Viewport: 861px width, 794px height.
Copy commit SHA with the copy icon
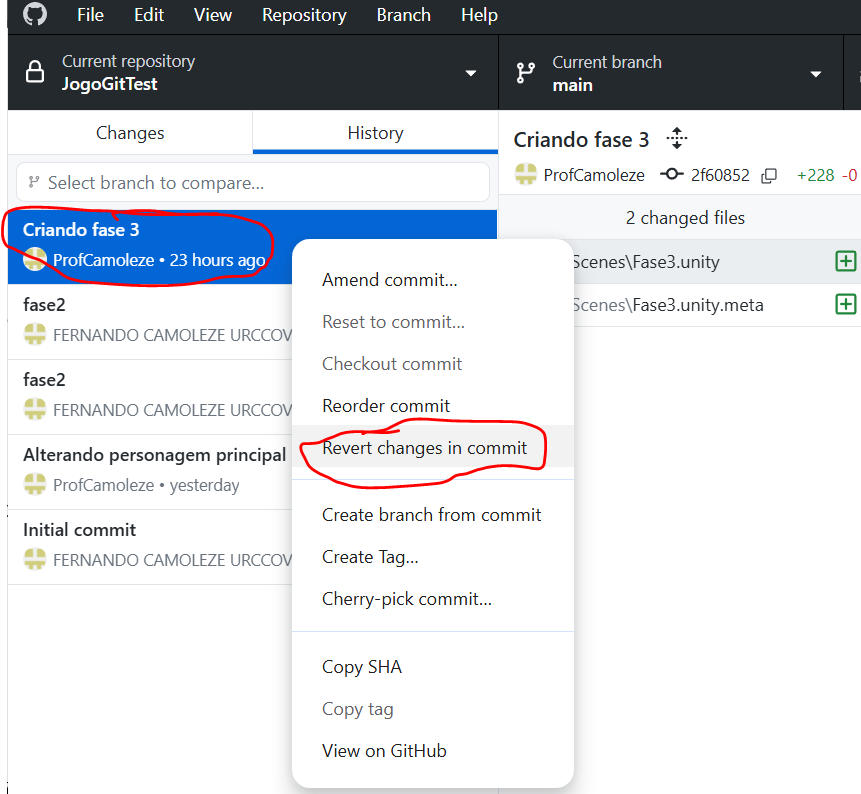pyautogui.click(x=769, y=175)
